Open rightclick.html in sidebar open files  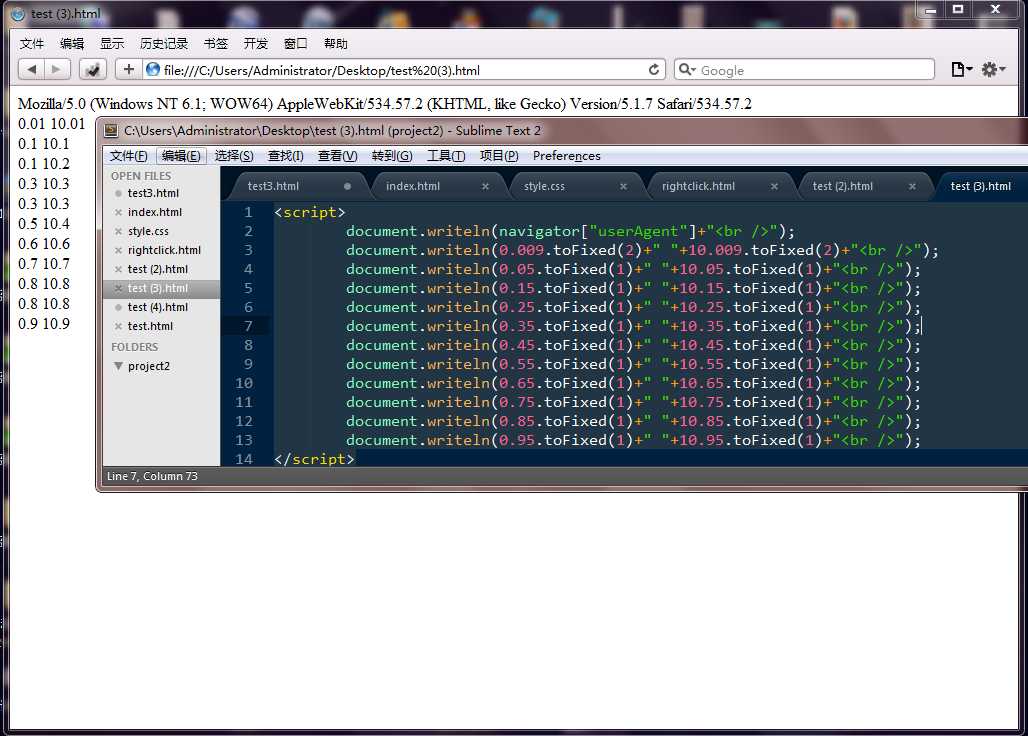click(x=165, y=250)
